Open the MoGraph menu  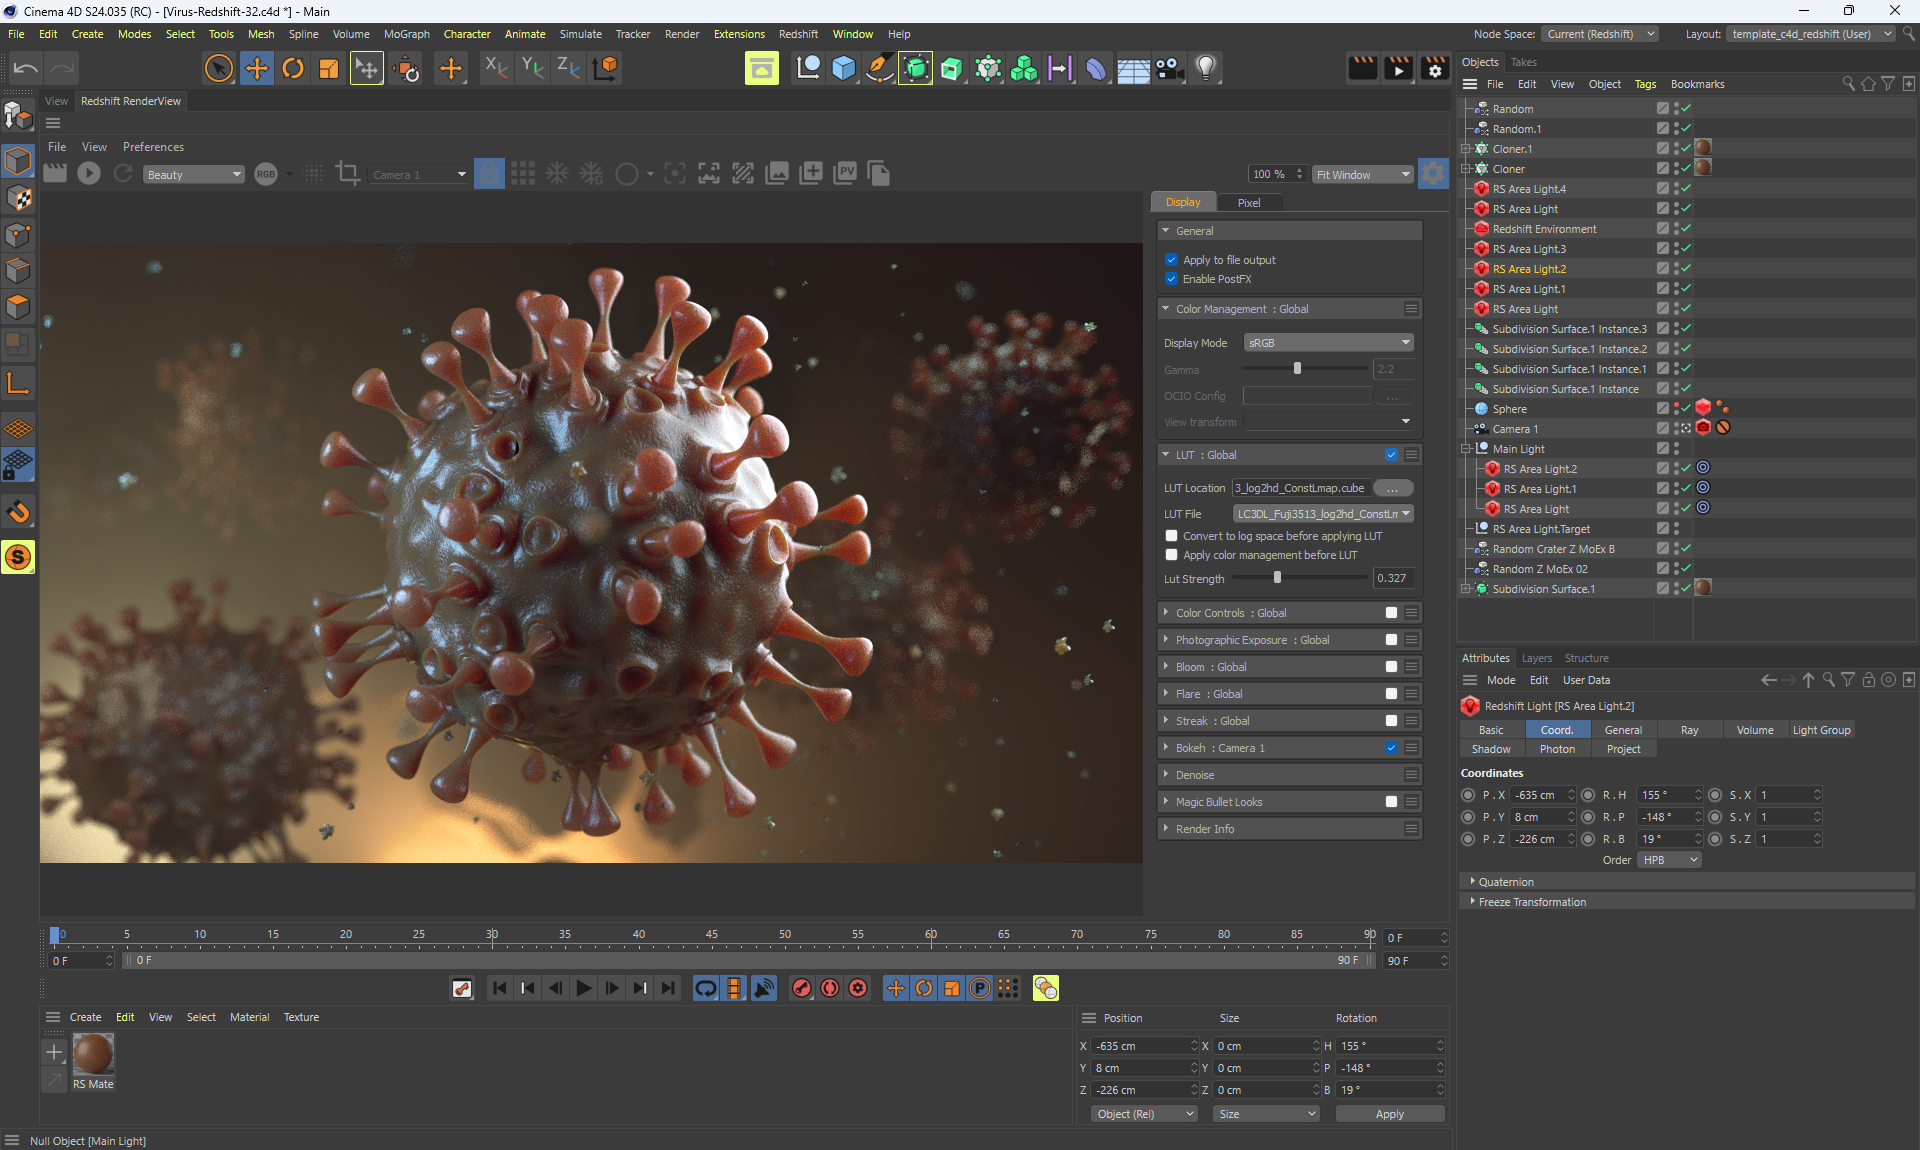pyautogui.click(x=406, y=34)
